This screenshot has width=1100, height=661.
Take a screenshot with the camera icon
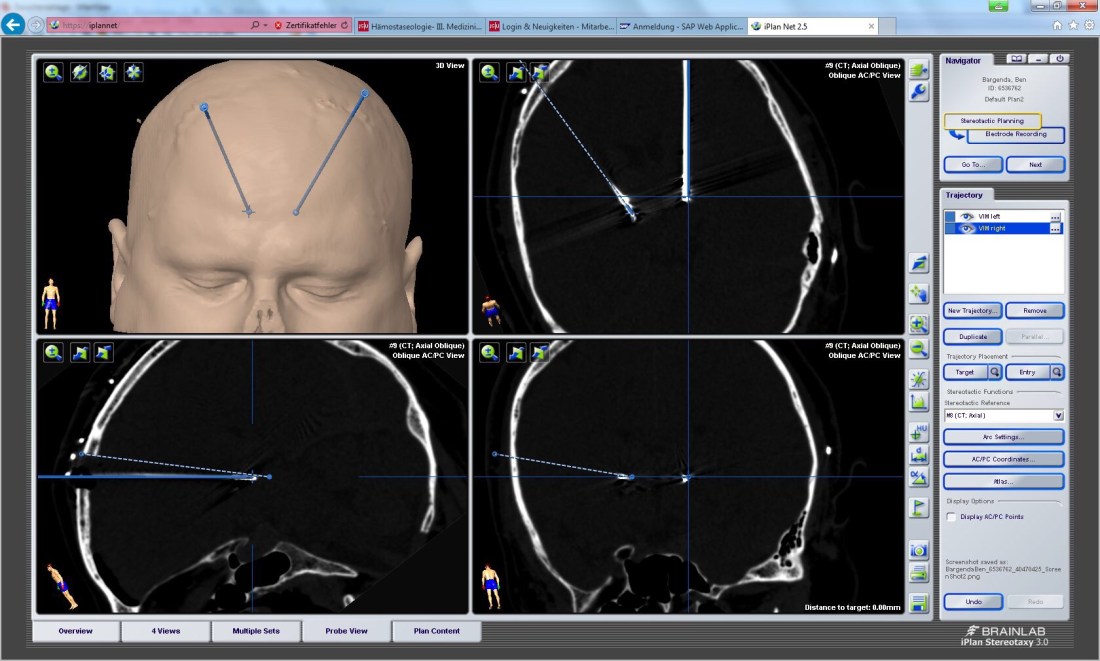pyautogui.click(x=919, y=550)
